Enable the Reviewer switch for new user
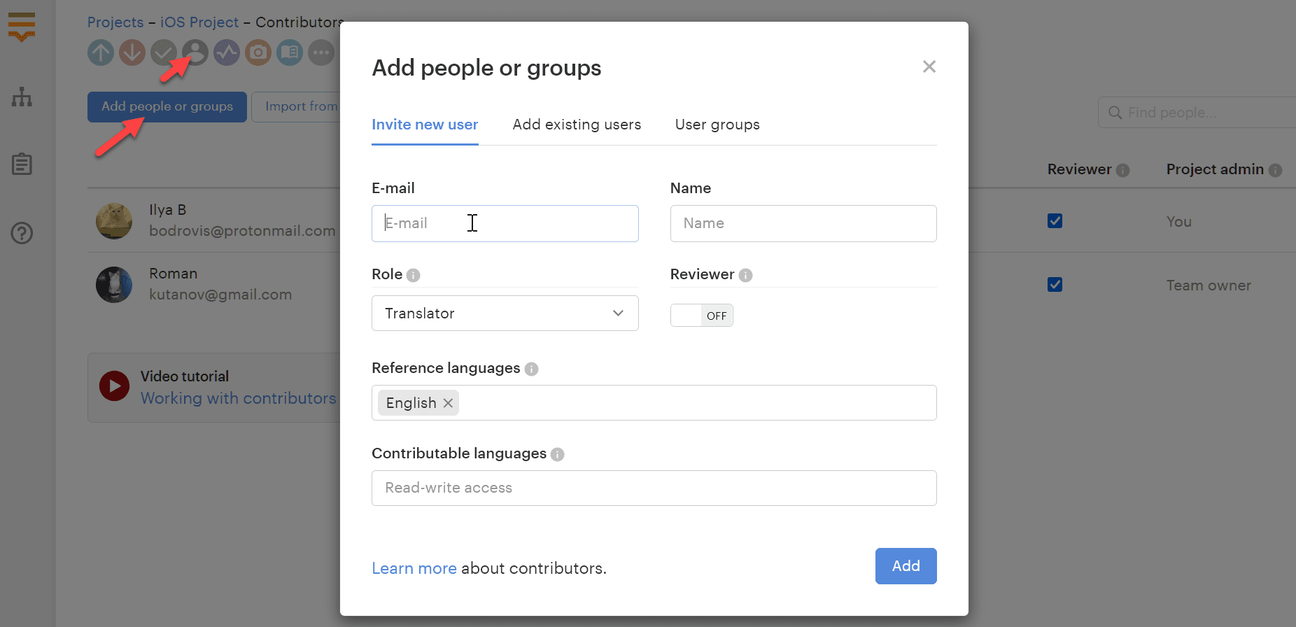Image resolution: width=1296 pixels, height=627 pixels. pyautogui.click(x=701, y=314)
